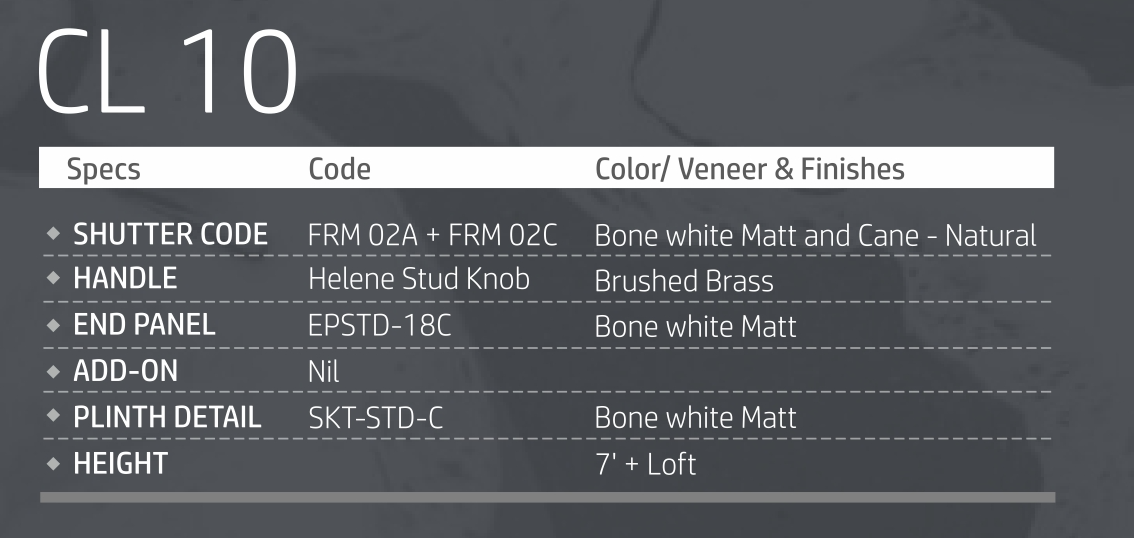
Task: Click the PLINTH DETAIL row label
Action: pos(167,418)
